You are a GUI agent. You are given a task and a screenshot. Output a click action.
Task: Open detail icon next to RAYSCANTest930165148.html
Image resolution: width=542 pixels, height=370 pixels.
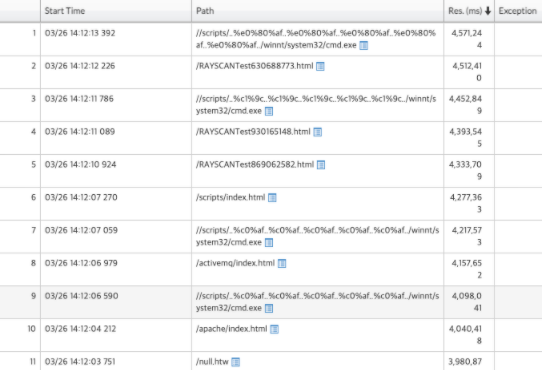[318, 132]
